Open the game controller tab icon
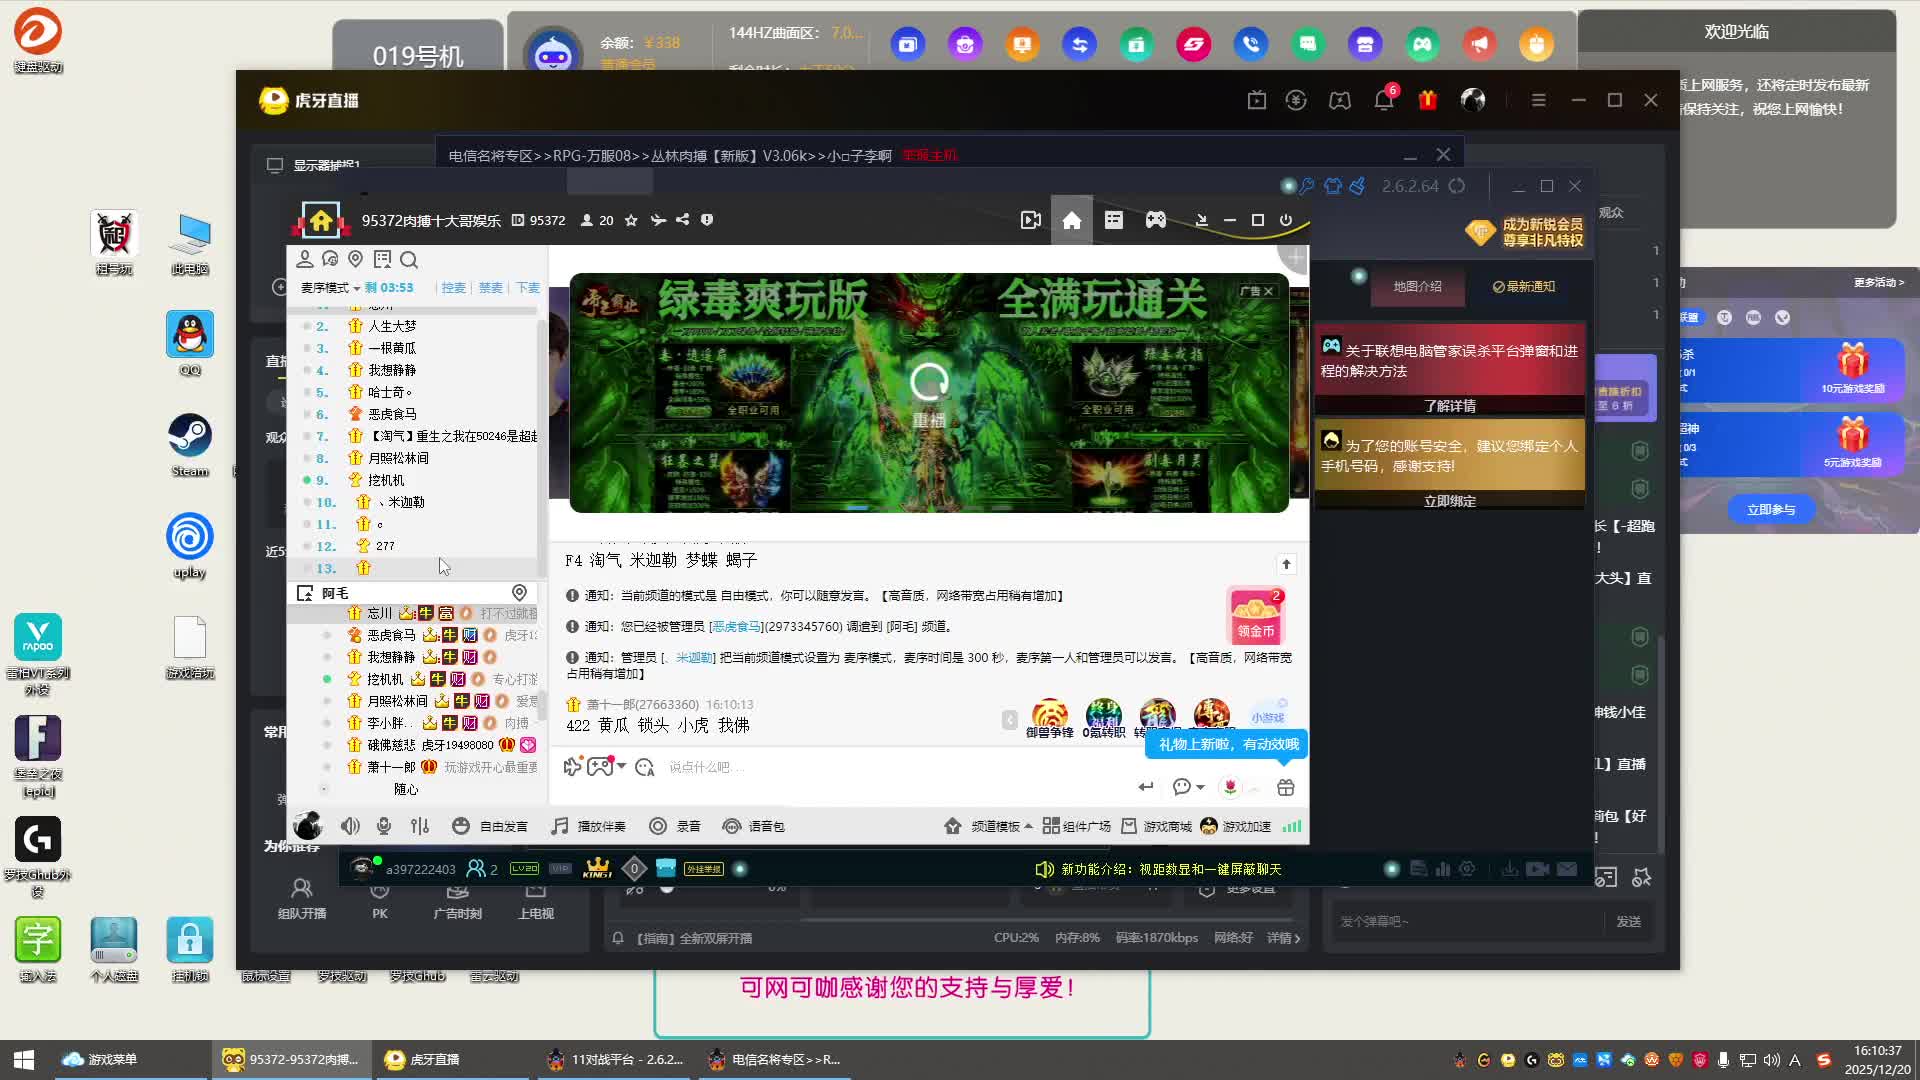1920x1080 pixels. (x=1156, y=220)
